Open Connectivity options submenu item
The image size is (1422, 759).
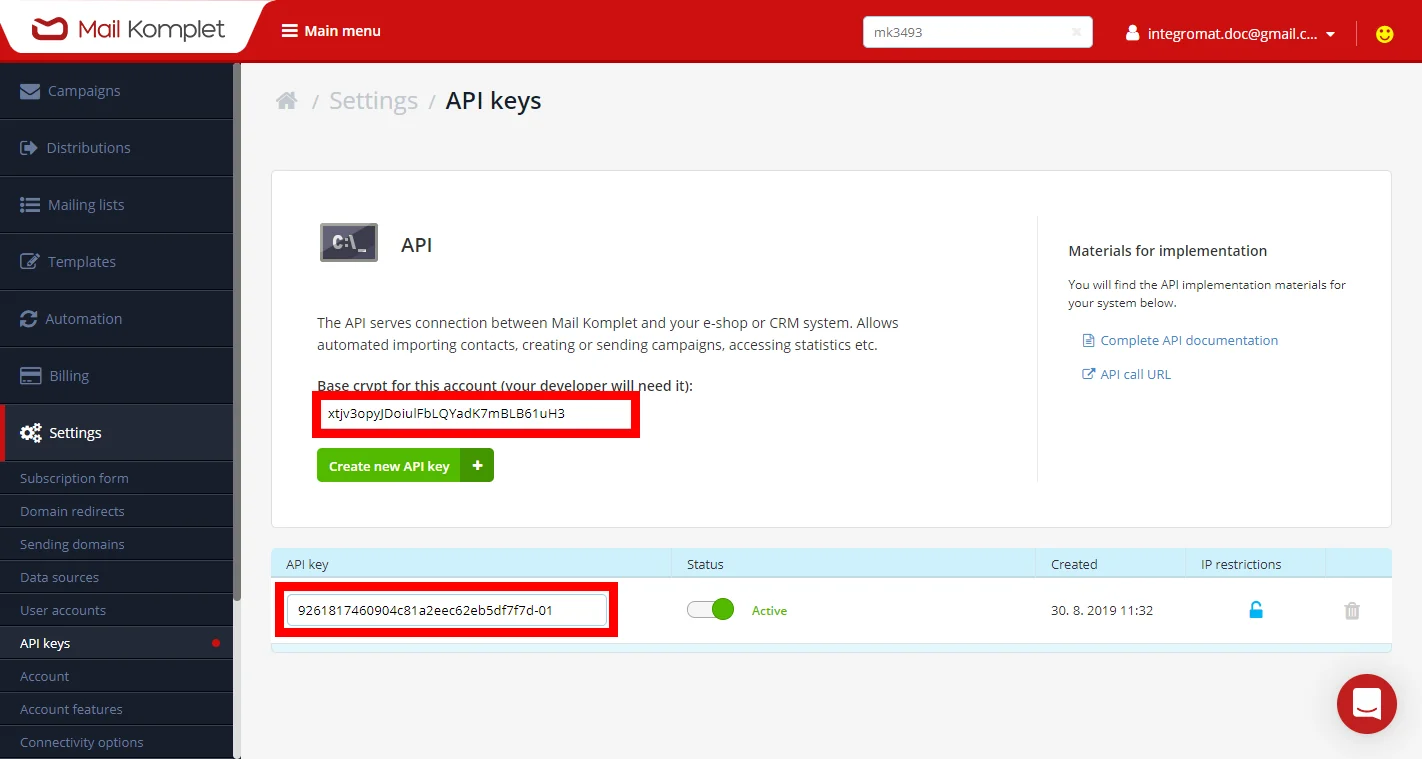click(x=116, y=742)
